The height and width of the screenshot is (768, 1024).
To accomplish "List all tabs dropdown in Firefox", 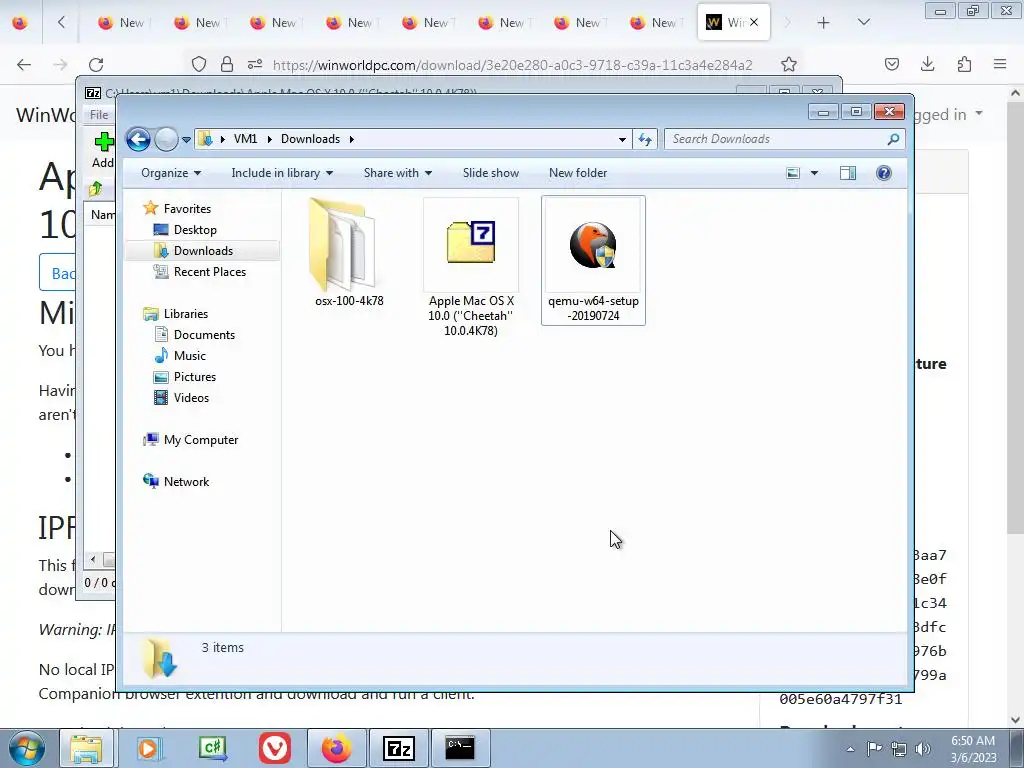I will click(x=863, y=22).
